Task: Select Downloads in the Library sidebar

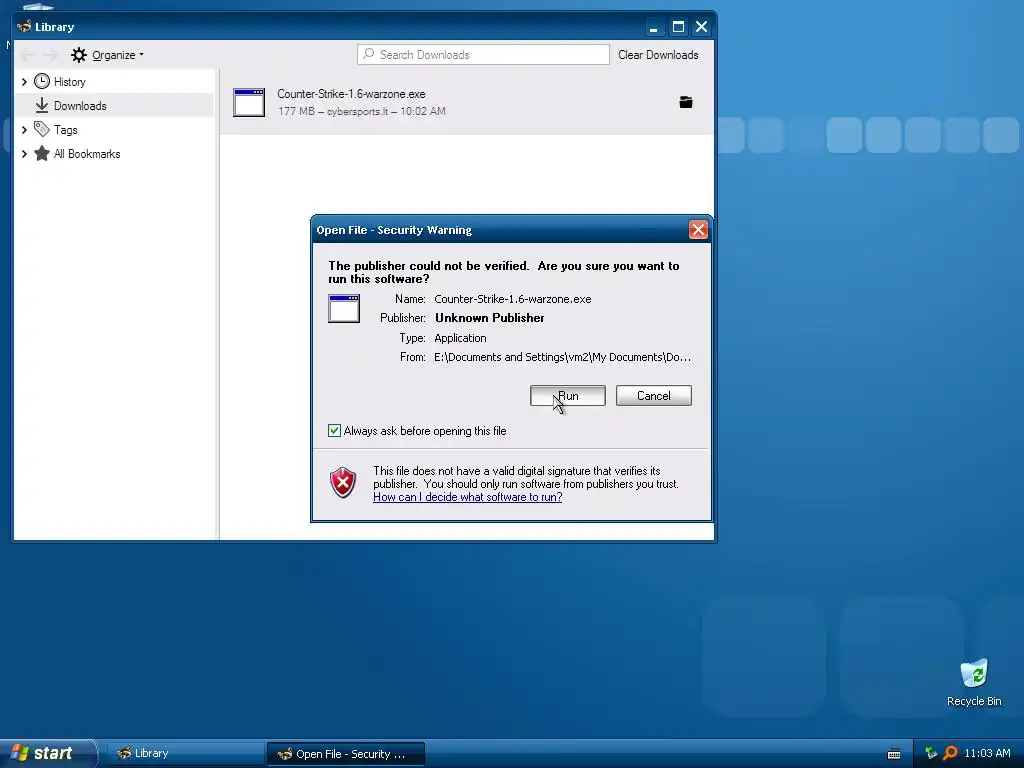Action: pyautogui.click(x=80, y=106)
